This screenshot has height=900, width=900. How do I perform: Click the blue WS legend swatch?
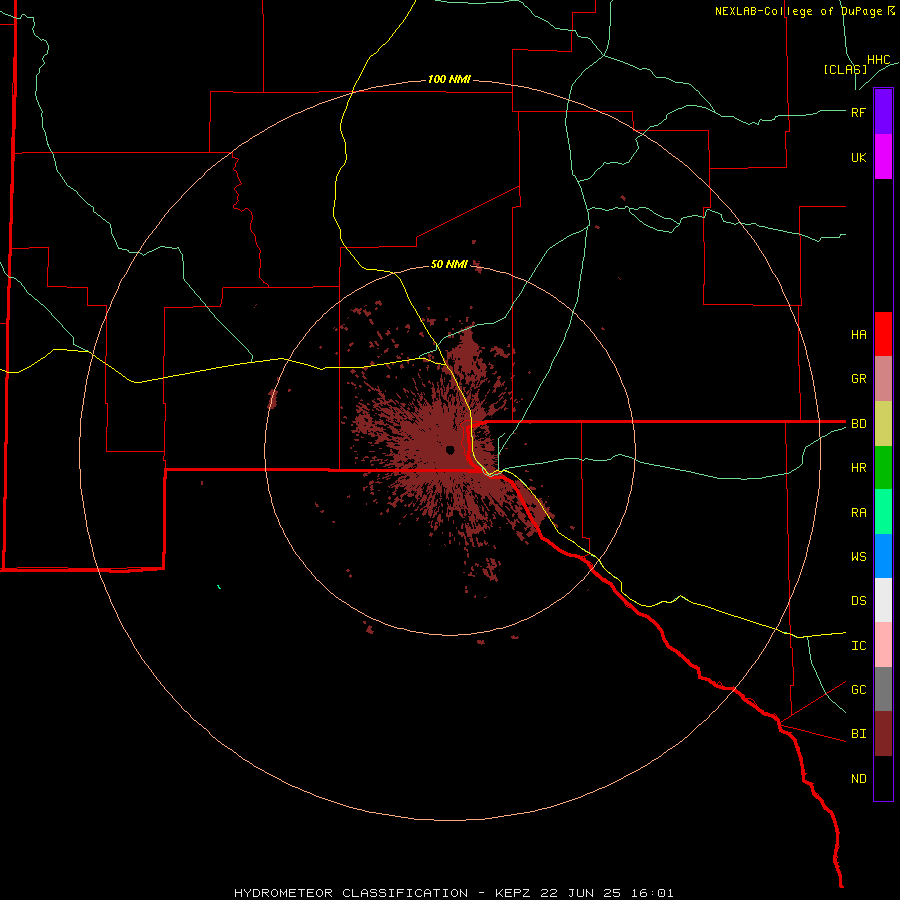(883, 556)
